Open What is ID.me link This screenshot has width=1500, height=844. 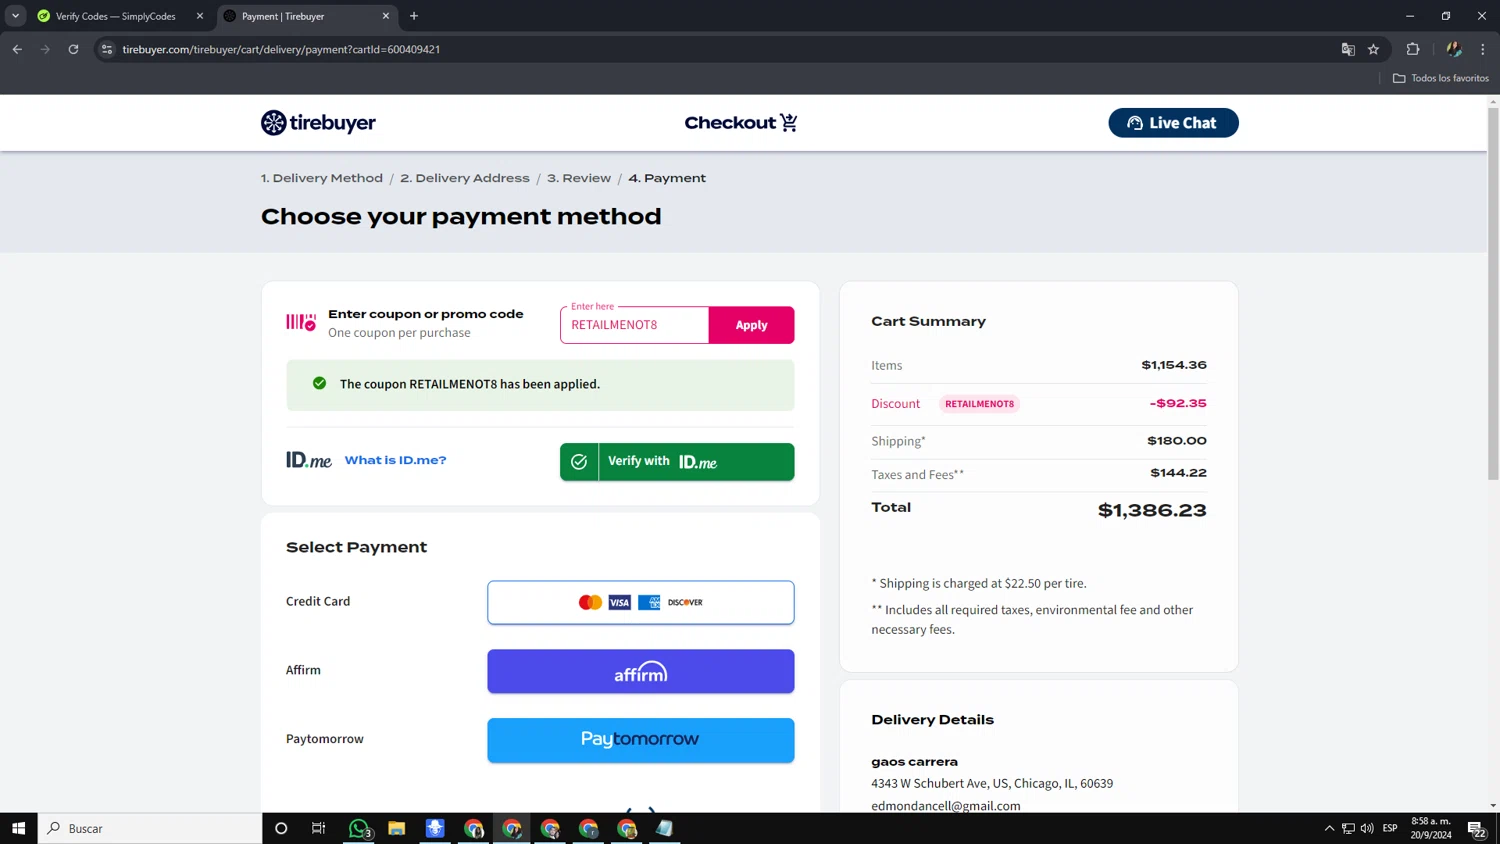point(395,460)
